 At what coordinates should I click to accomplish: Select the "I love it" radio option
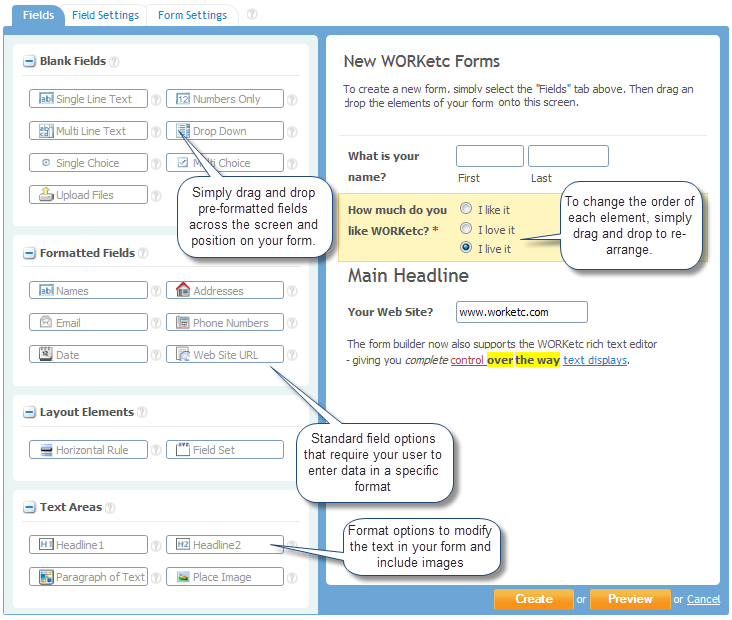click(x=466, y=229)
